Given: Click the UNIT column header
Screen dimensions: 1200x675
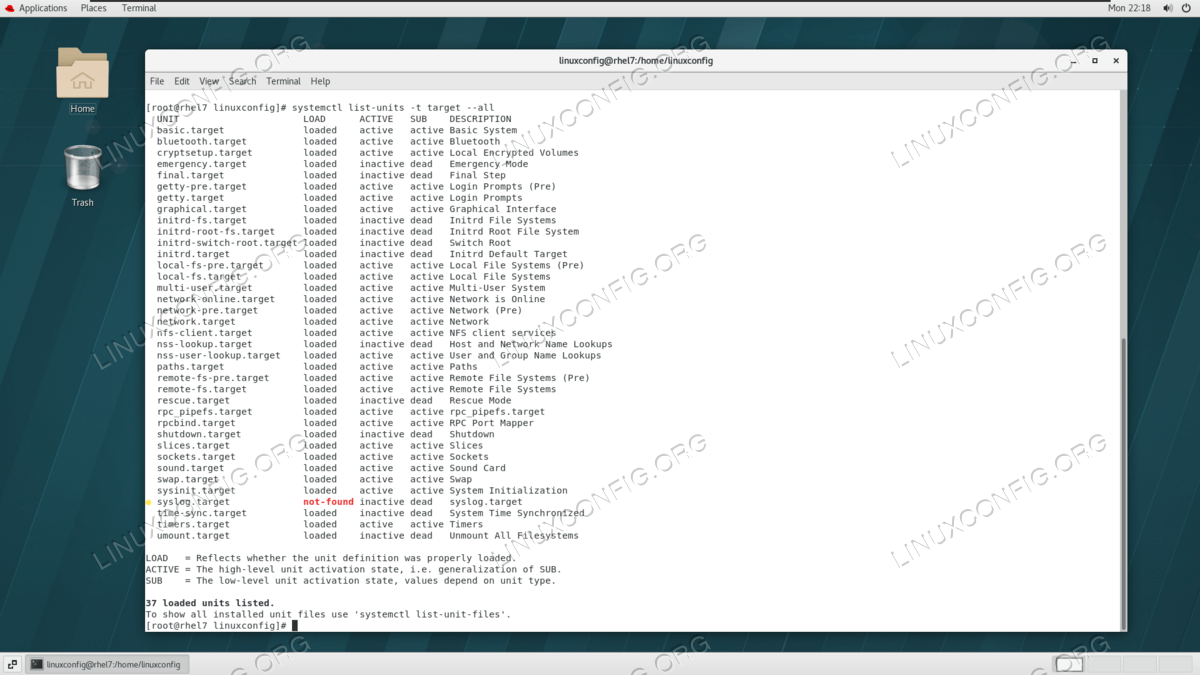Looking at the screenshot, I should point(168,119).
